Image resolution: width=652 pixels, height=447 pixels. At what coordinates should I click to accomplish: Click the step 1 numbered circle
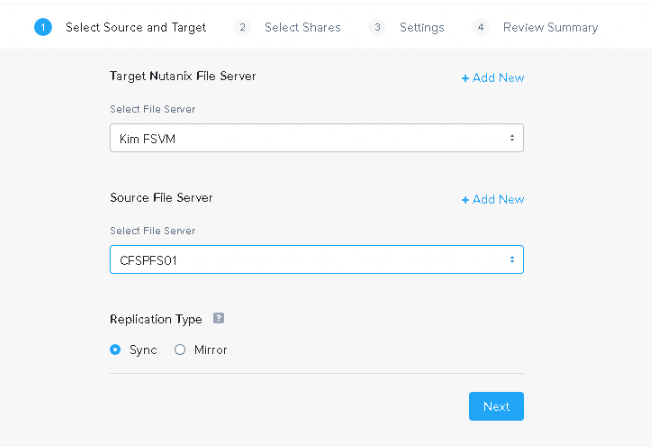point(43,27)
